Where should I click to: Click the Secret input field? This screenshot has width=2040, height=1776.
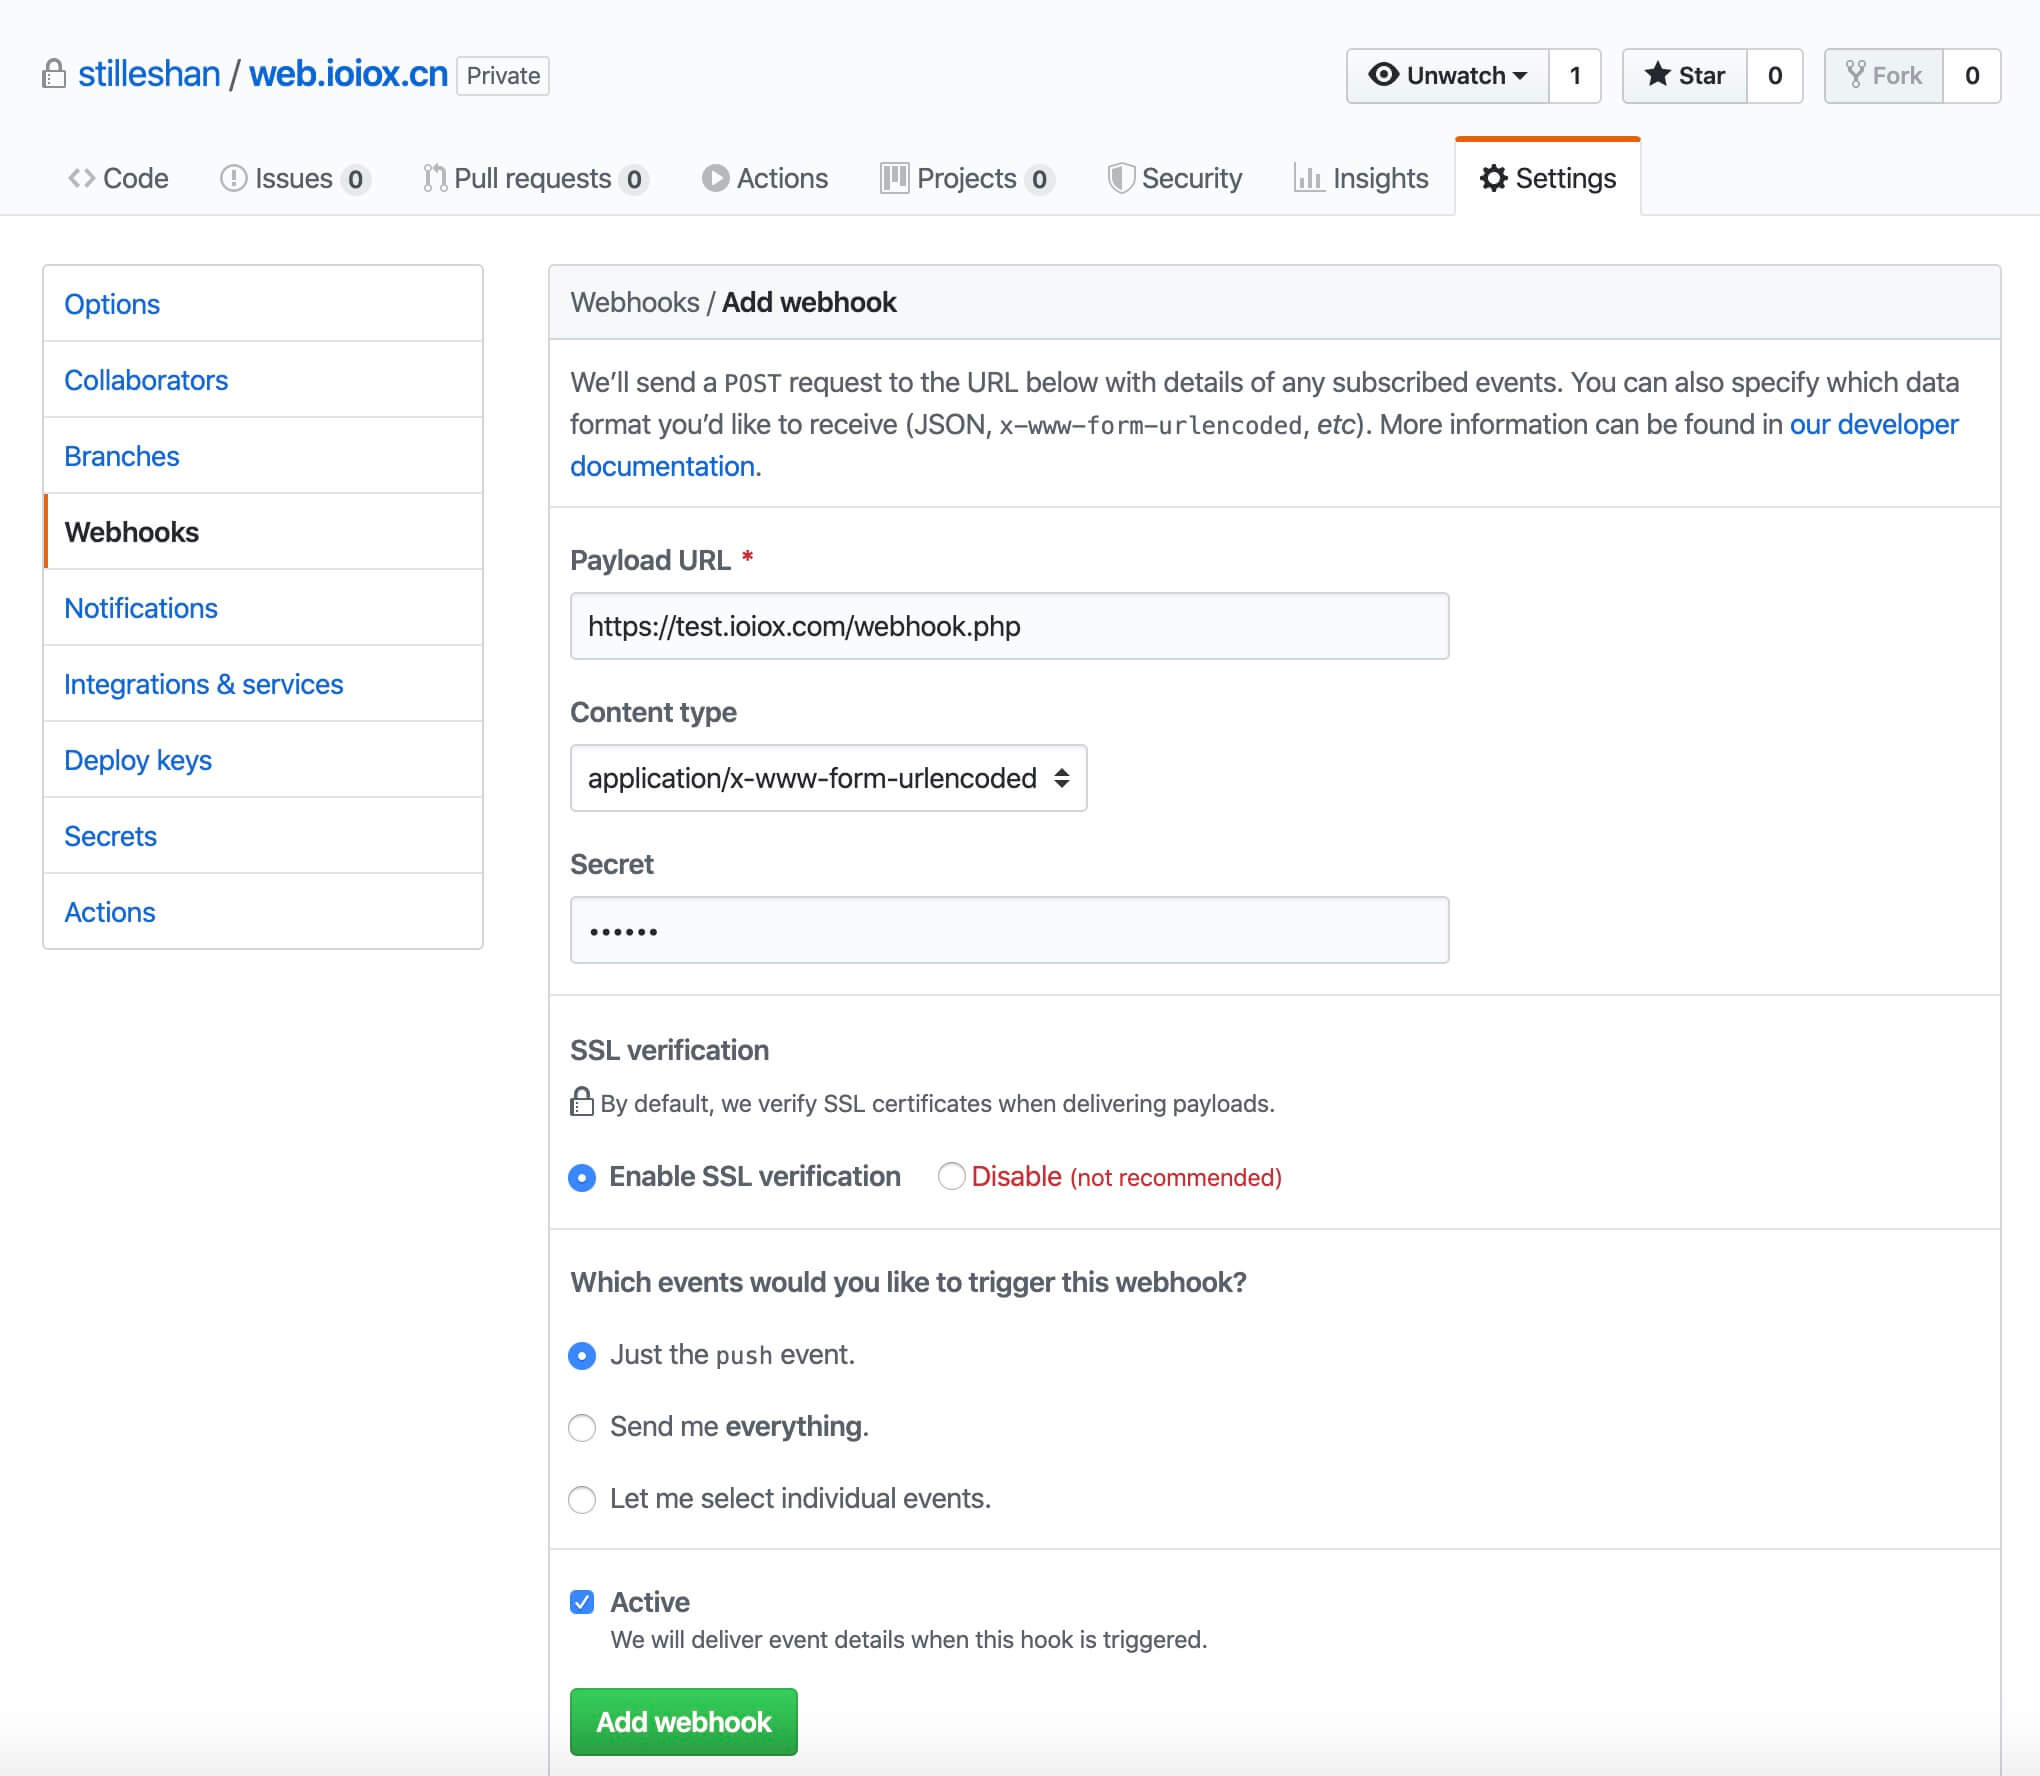click(x=1009, y=930)
